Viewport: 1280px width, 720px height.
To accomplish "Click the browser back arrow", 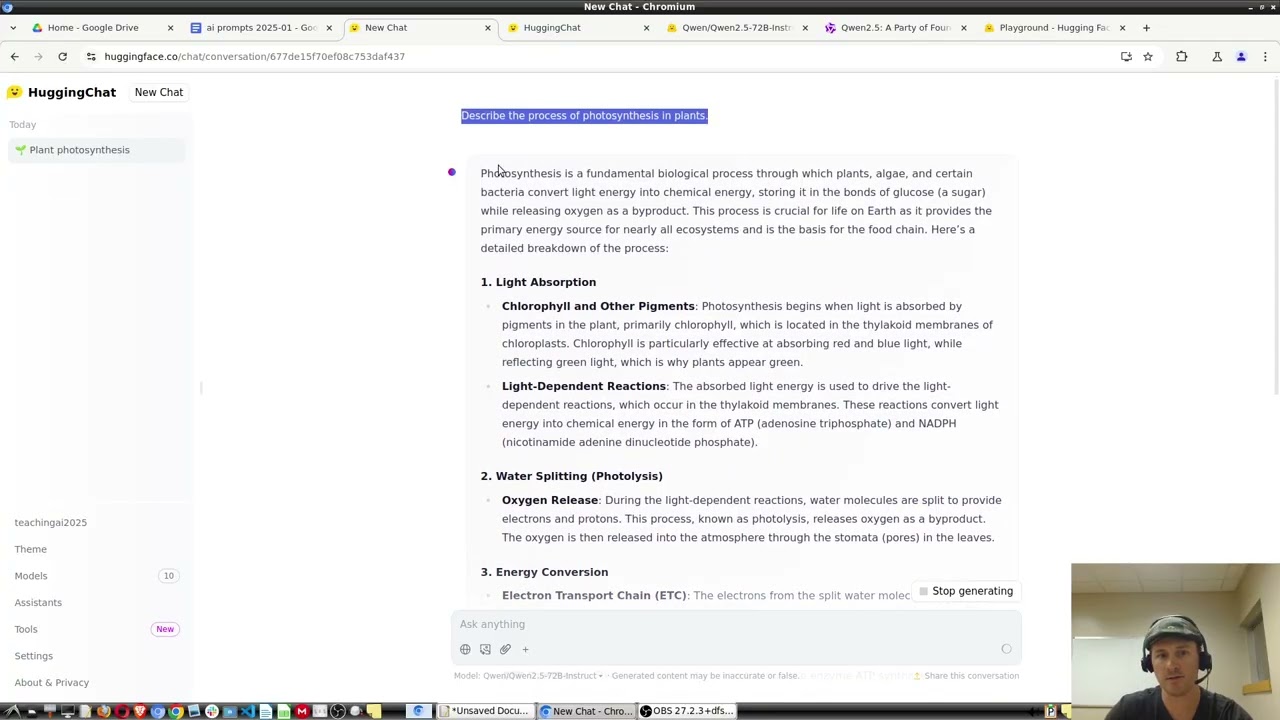I will [x=15, y=57].
